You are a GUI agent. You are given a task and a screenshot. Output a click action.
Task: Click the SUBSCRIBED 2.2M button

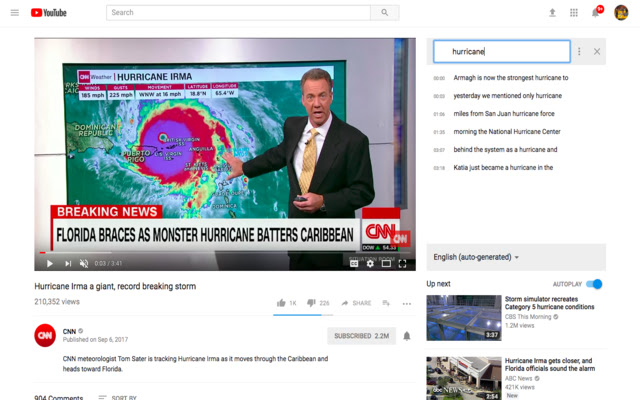click(x=362, y=336)
